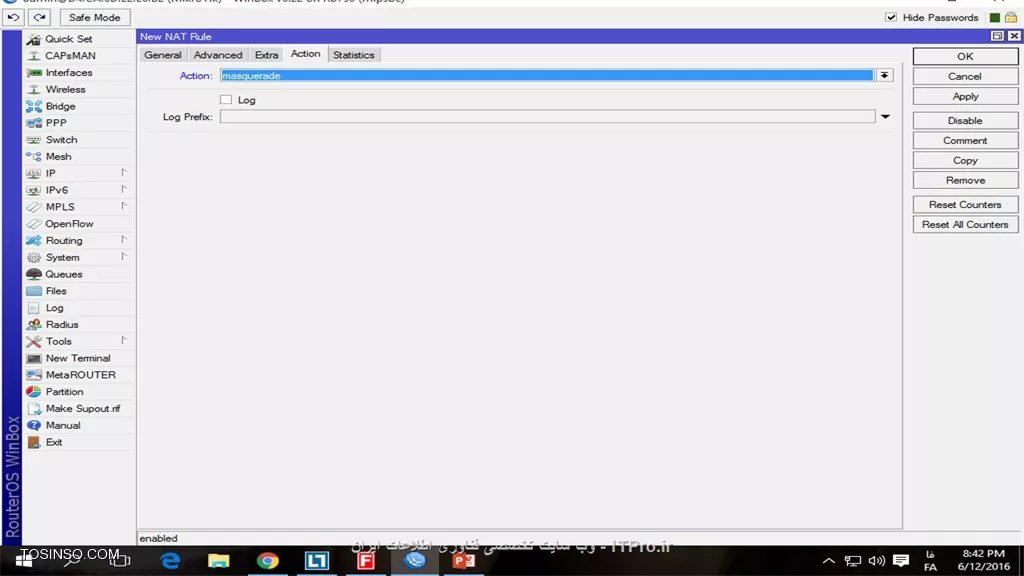Toggle the Hide Passwords checkbox

coord(891,18)
